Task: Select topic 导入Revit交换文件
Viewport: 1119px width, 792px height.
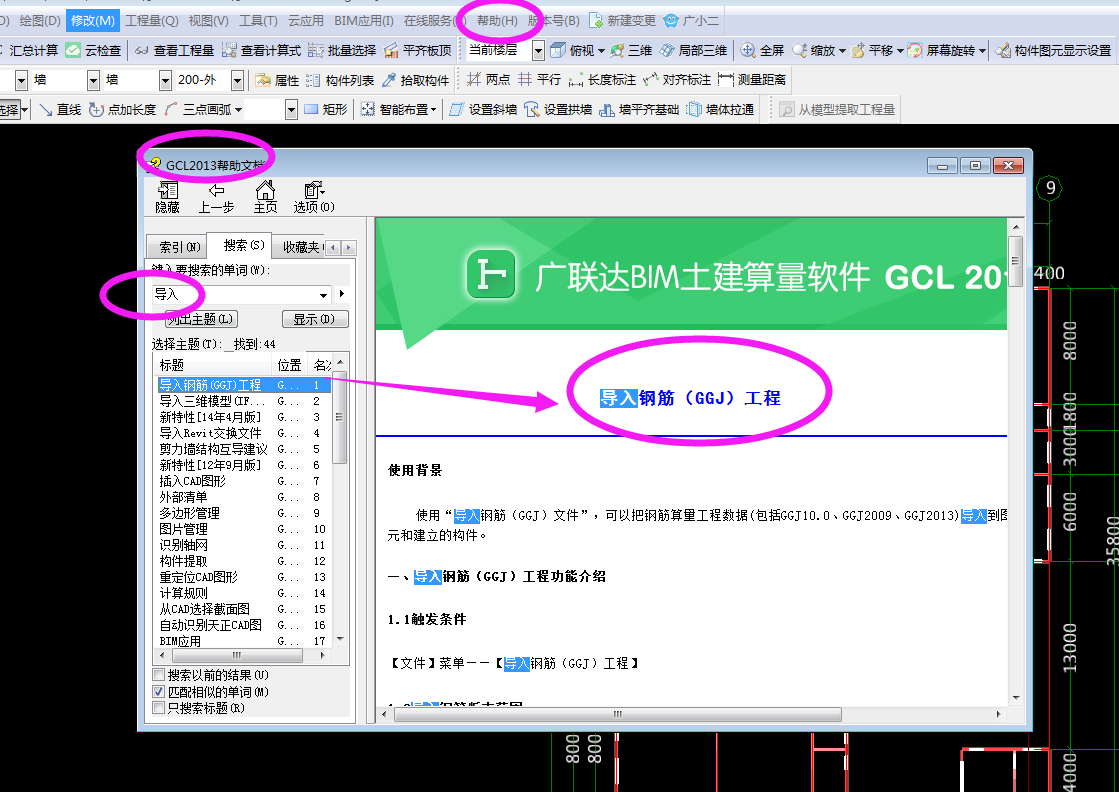Action: (x=210, y=433)
